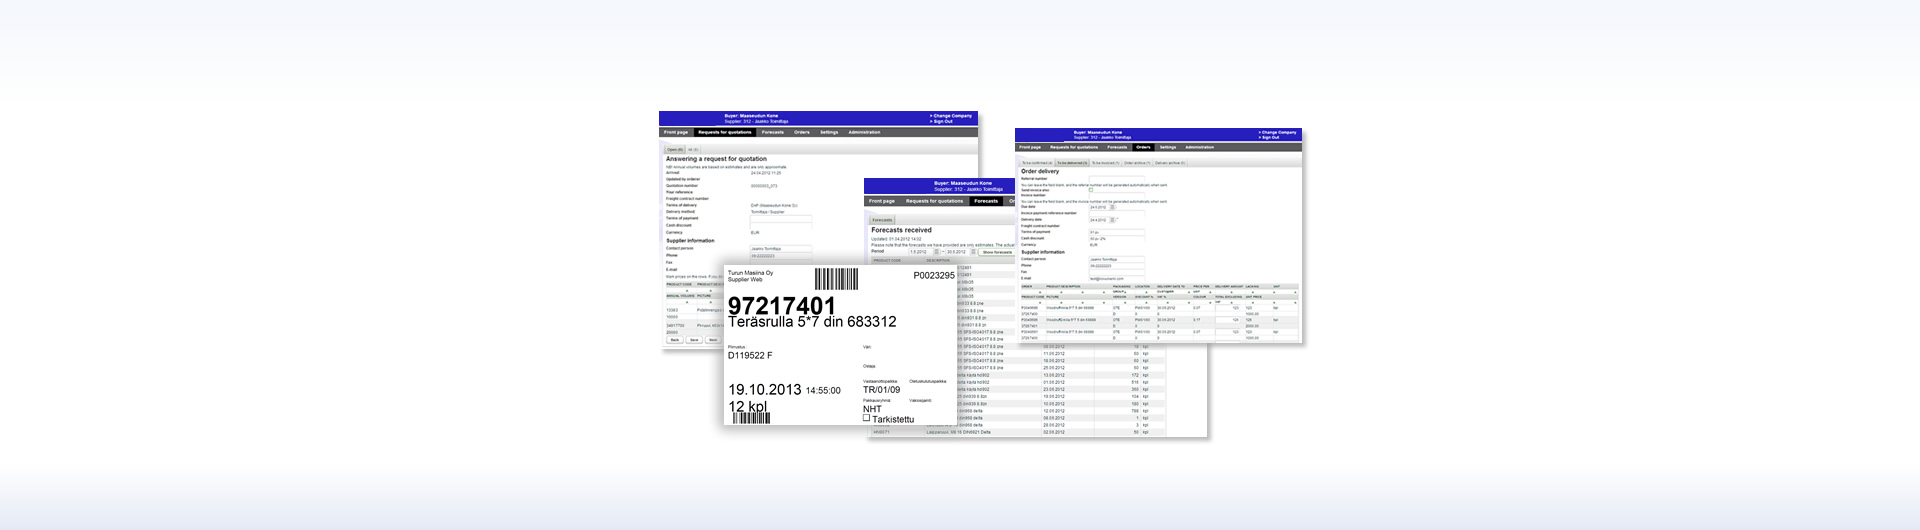Click the E-mail field in order delivery
Screen dimensions: 1920x530
point(1117,278)
